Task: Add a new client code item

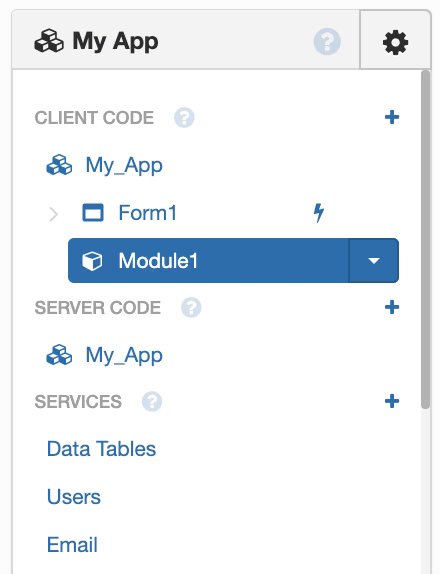Action: point(392,117)
